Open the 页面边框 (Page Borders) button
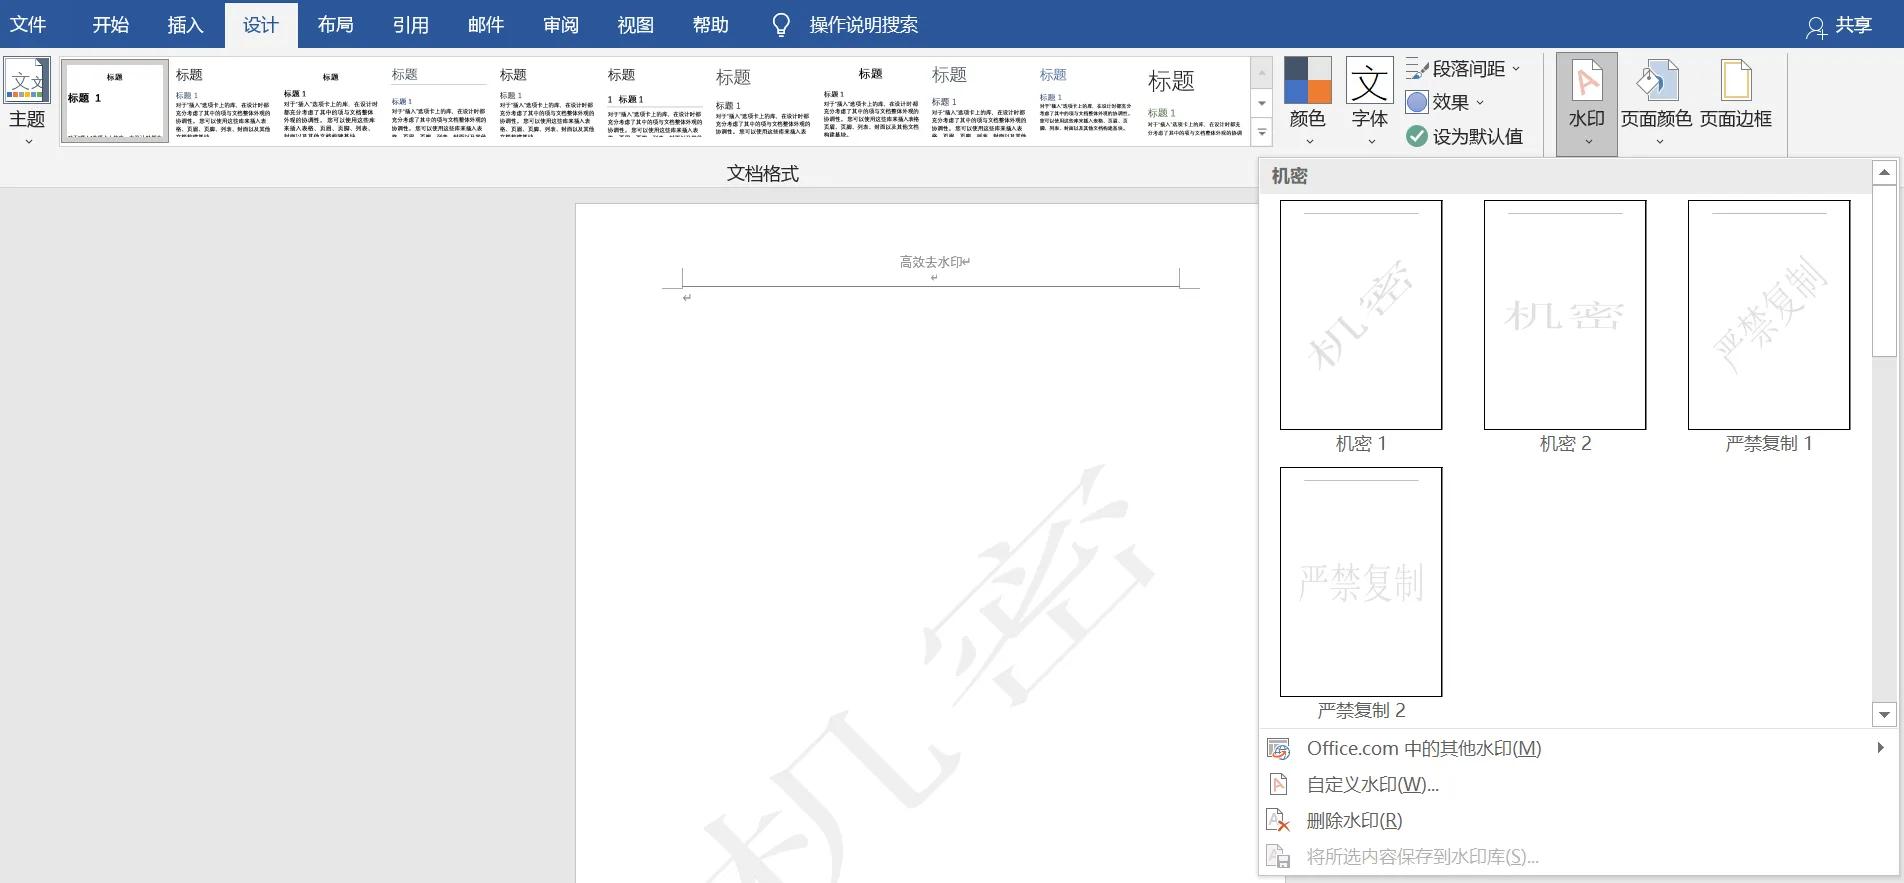This screenshot has height=883, width=1904. click(x=1736, y=95)
